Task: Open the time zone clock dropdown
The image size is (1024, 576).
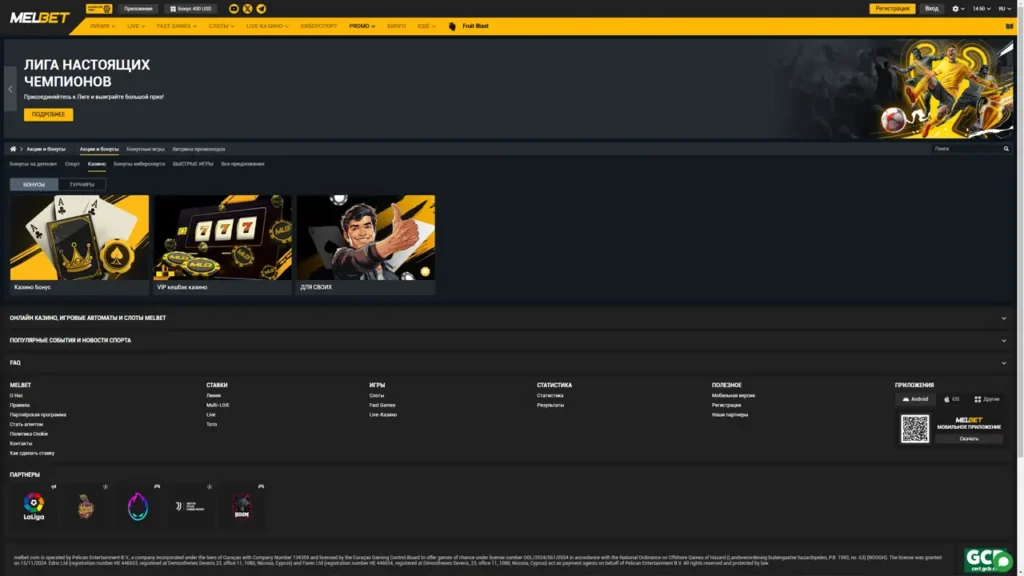Action: (982, 8)
